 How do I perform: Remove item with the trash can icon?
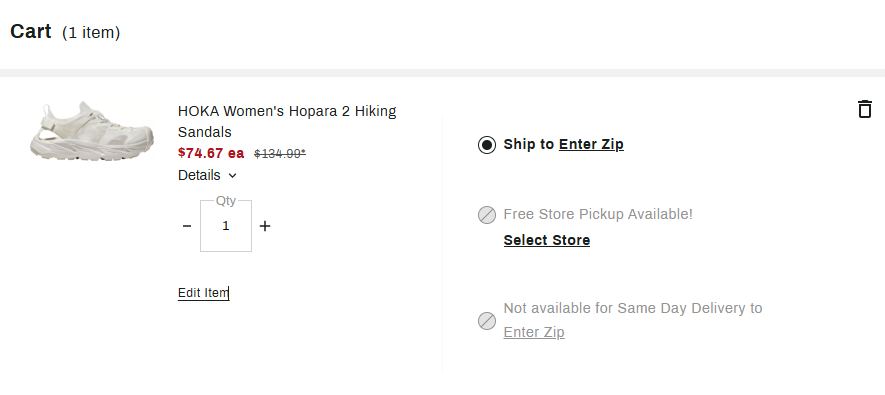(865, 109)
